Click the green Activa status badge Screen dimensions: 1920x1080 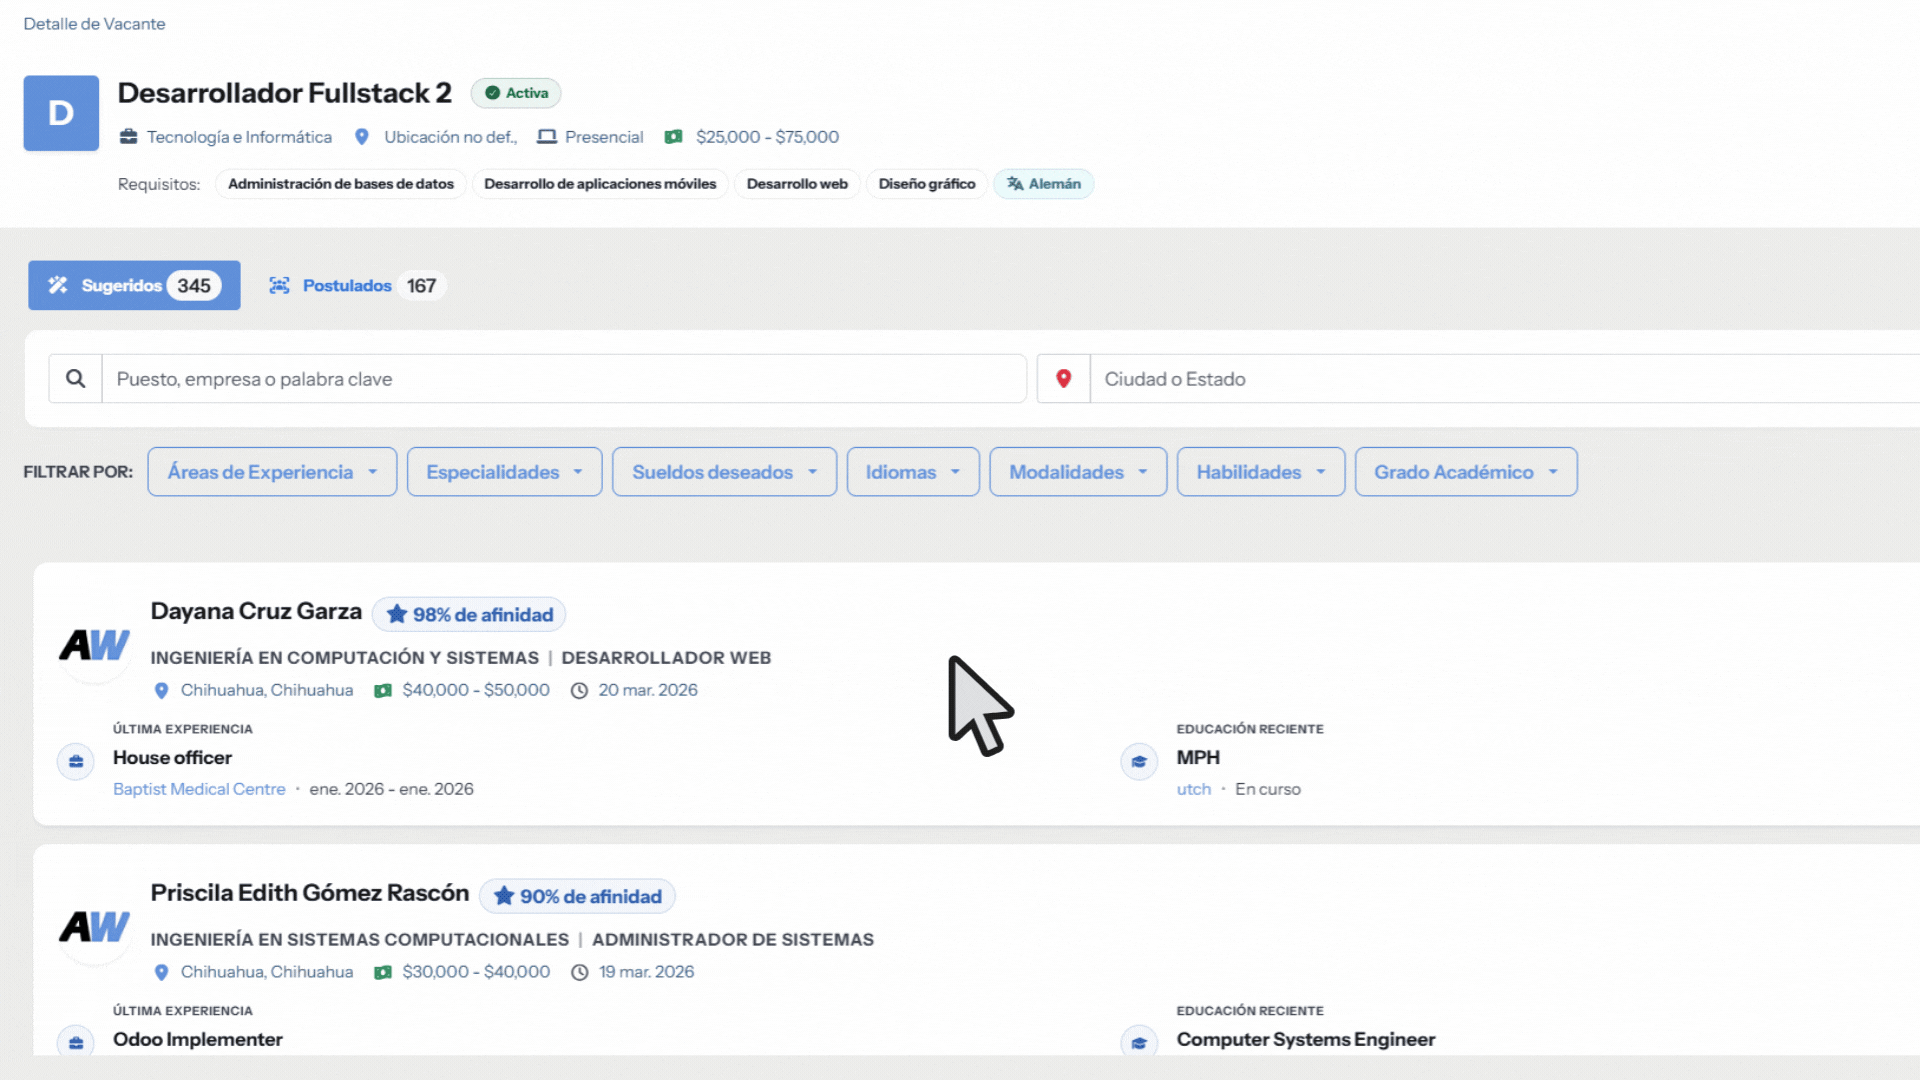516,93
